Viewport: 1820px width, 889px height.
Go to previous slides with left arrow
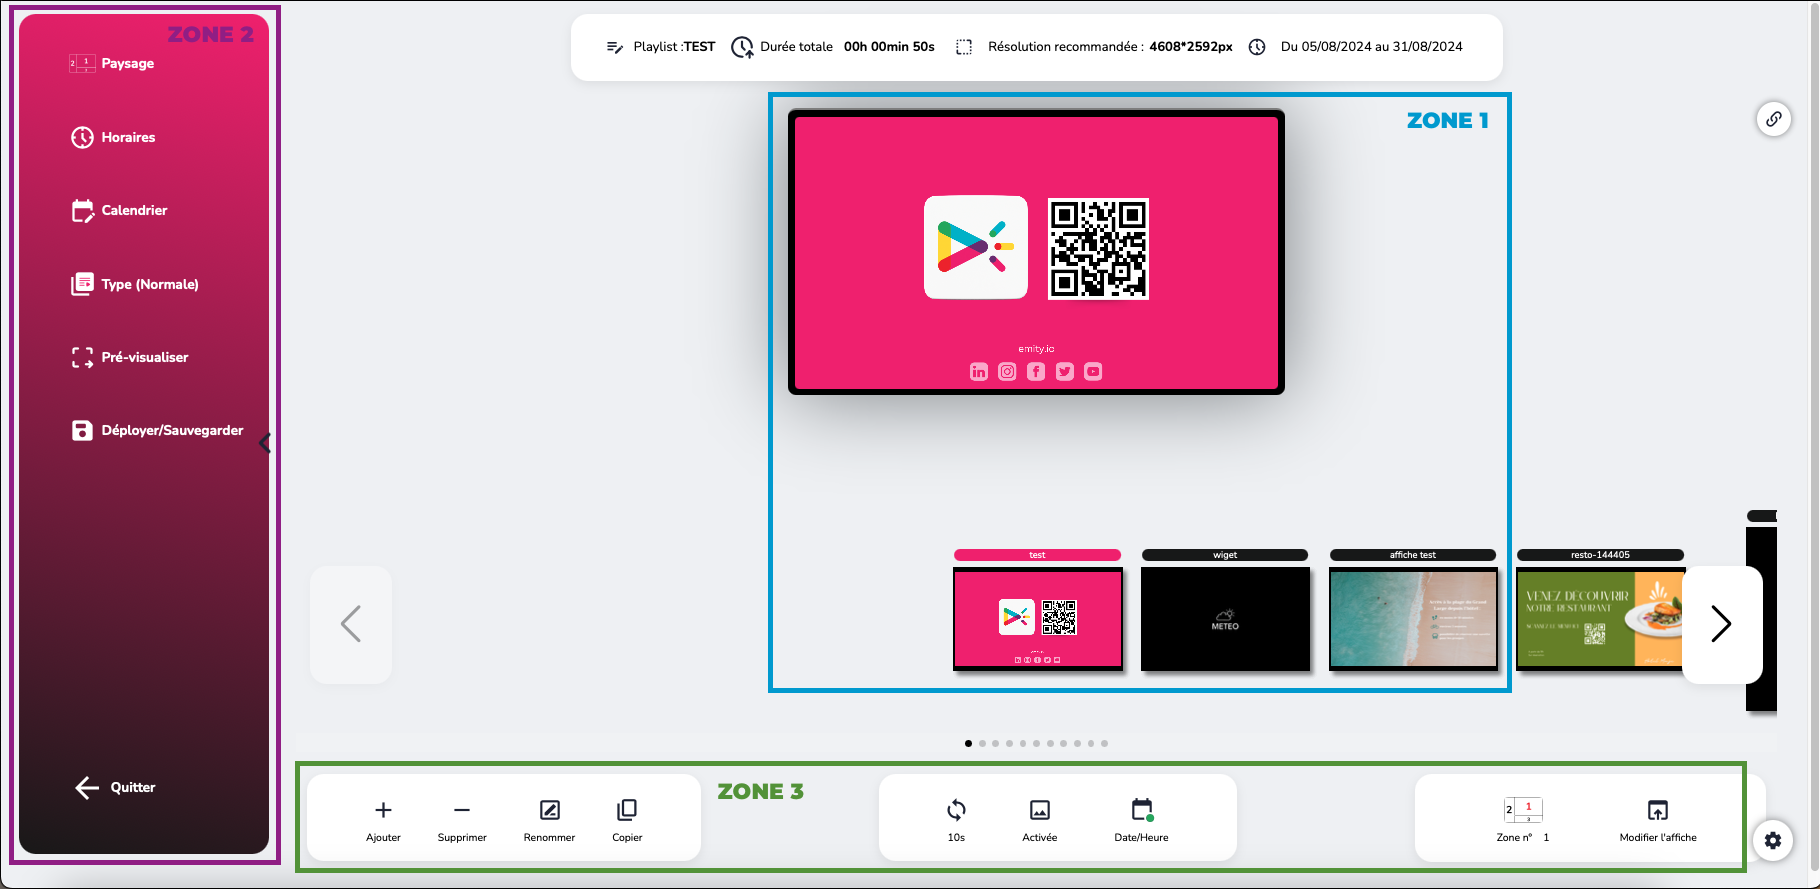pyautogui.click(x=351, y=624)
